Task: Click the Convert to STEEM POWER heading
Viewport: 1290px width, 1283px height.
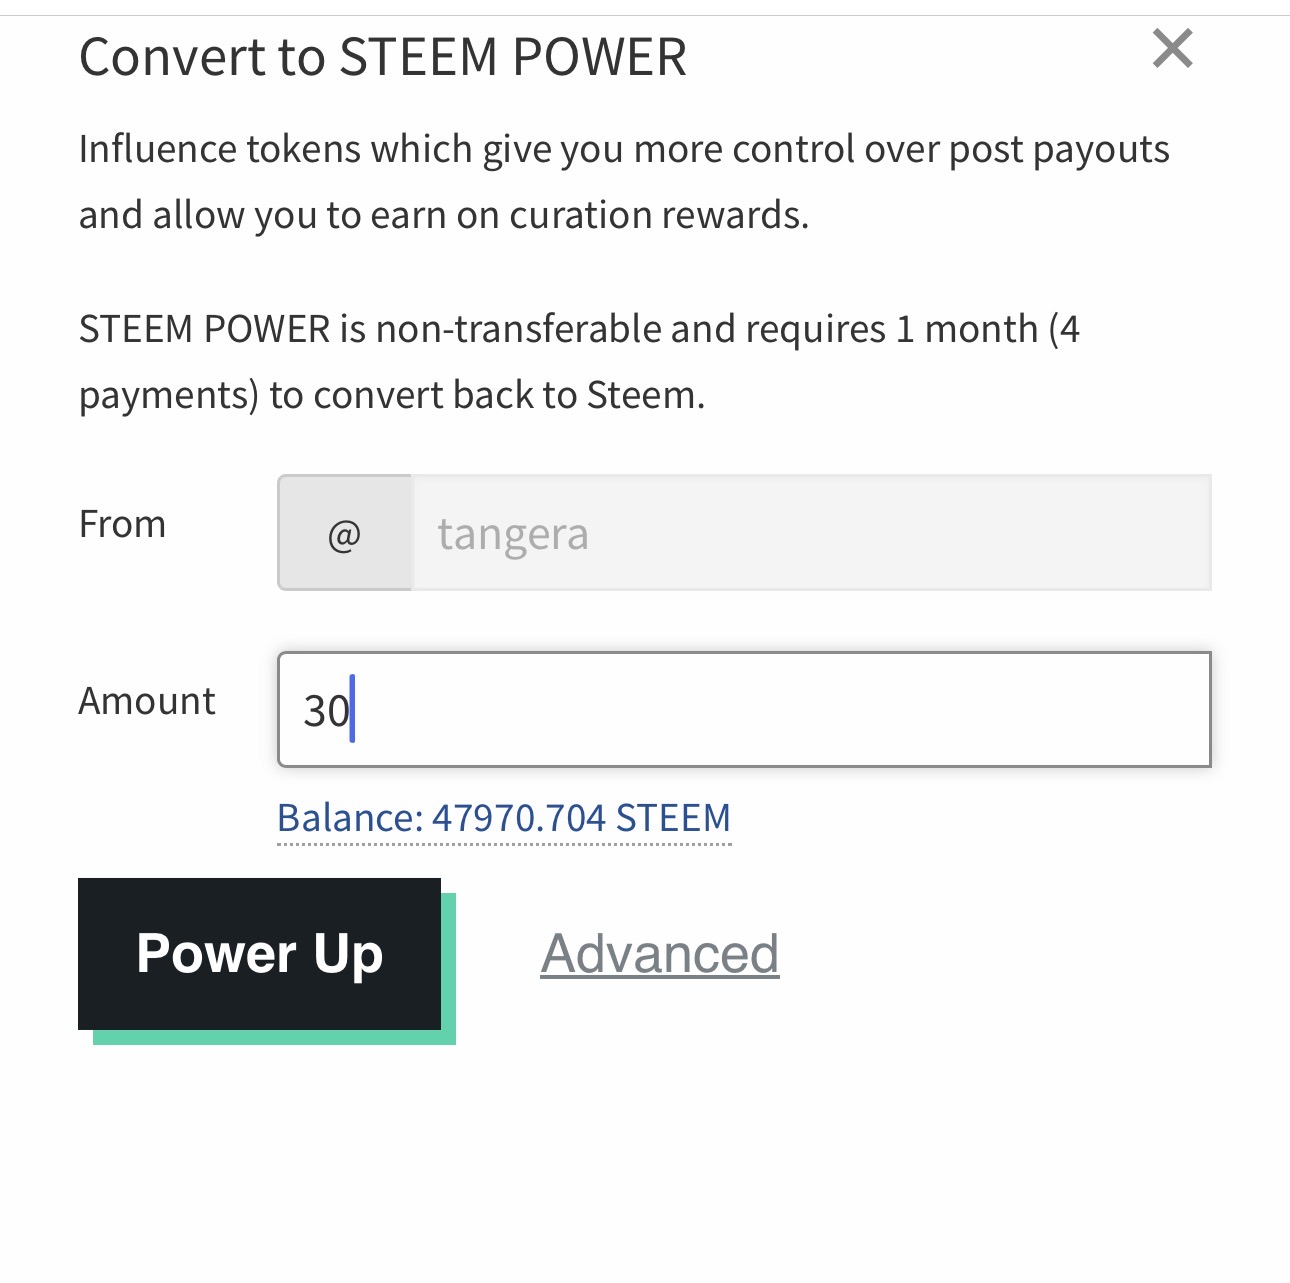Action: point(383,57)
